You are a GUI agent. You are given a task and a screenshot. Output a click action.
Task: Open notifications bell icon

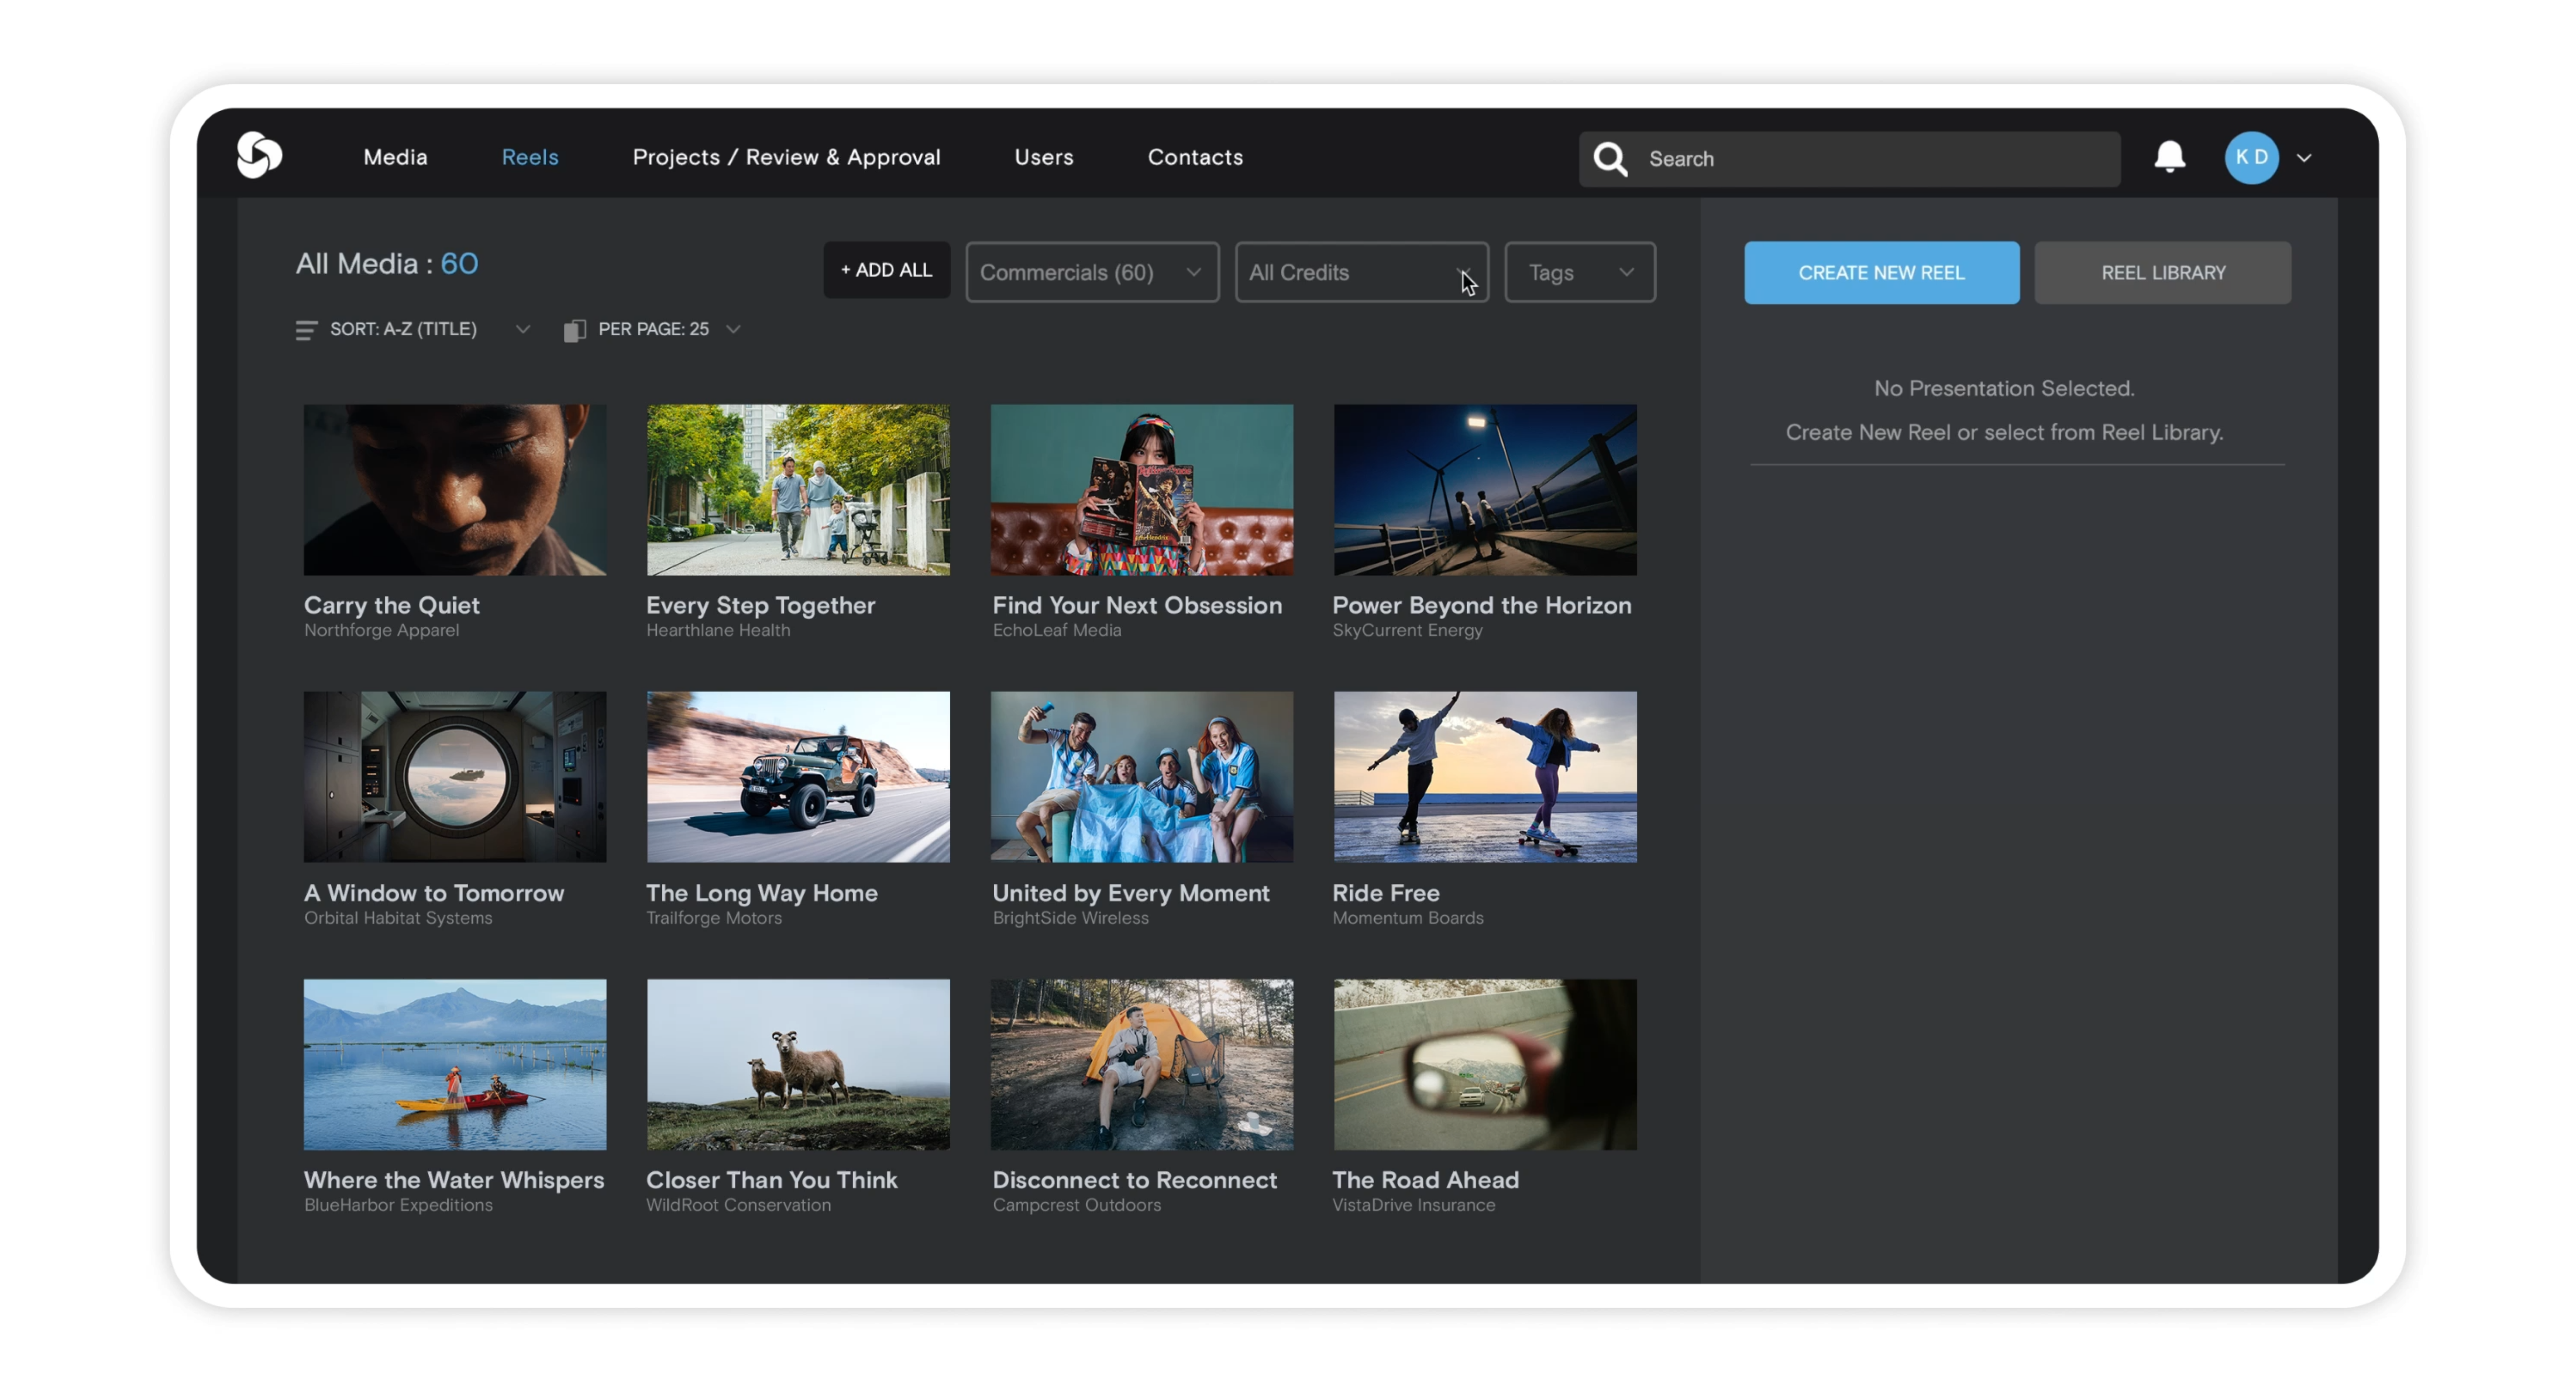[2169, 157]
